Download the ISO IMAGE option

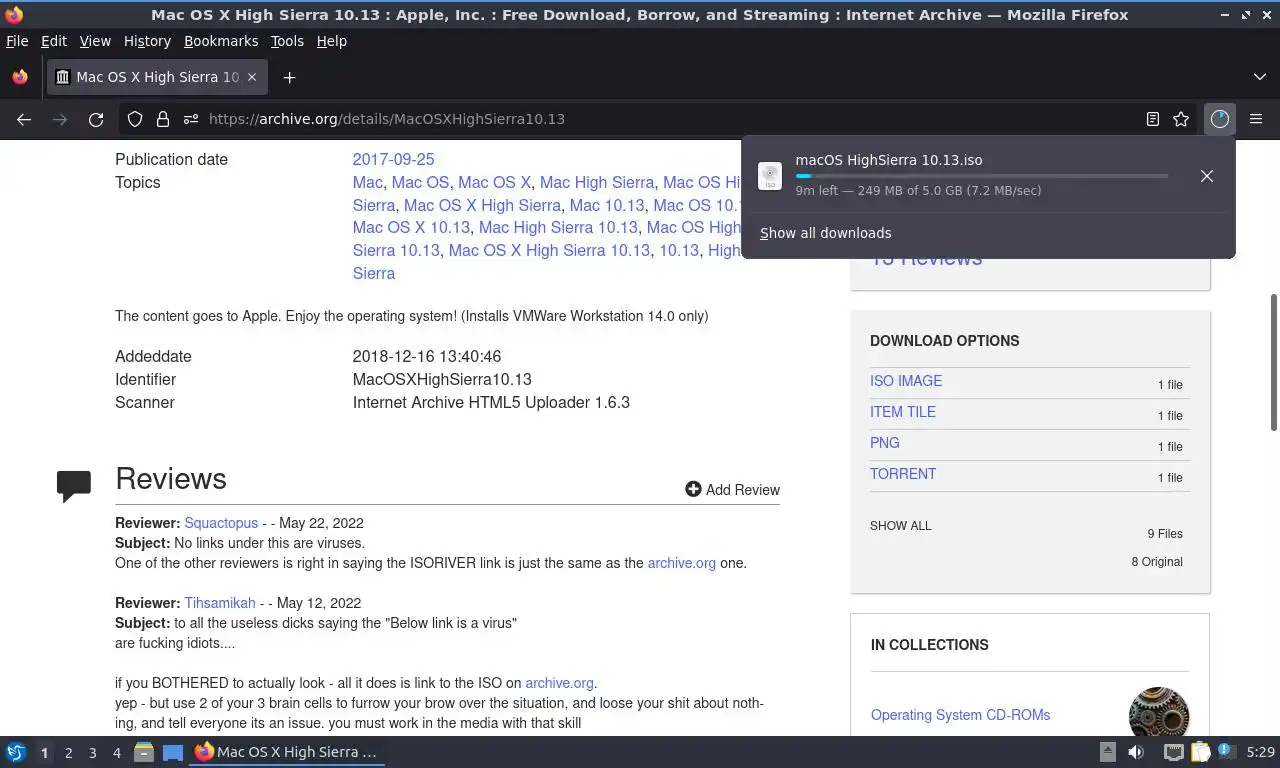click(x=906, y=381)
